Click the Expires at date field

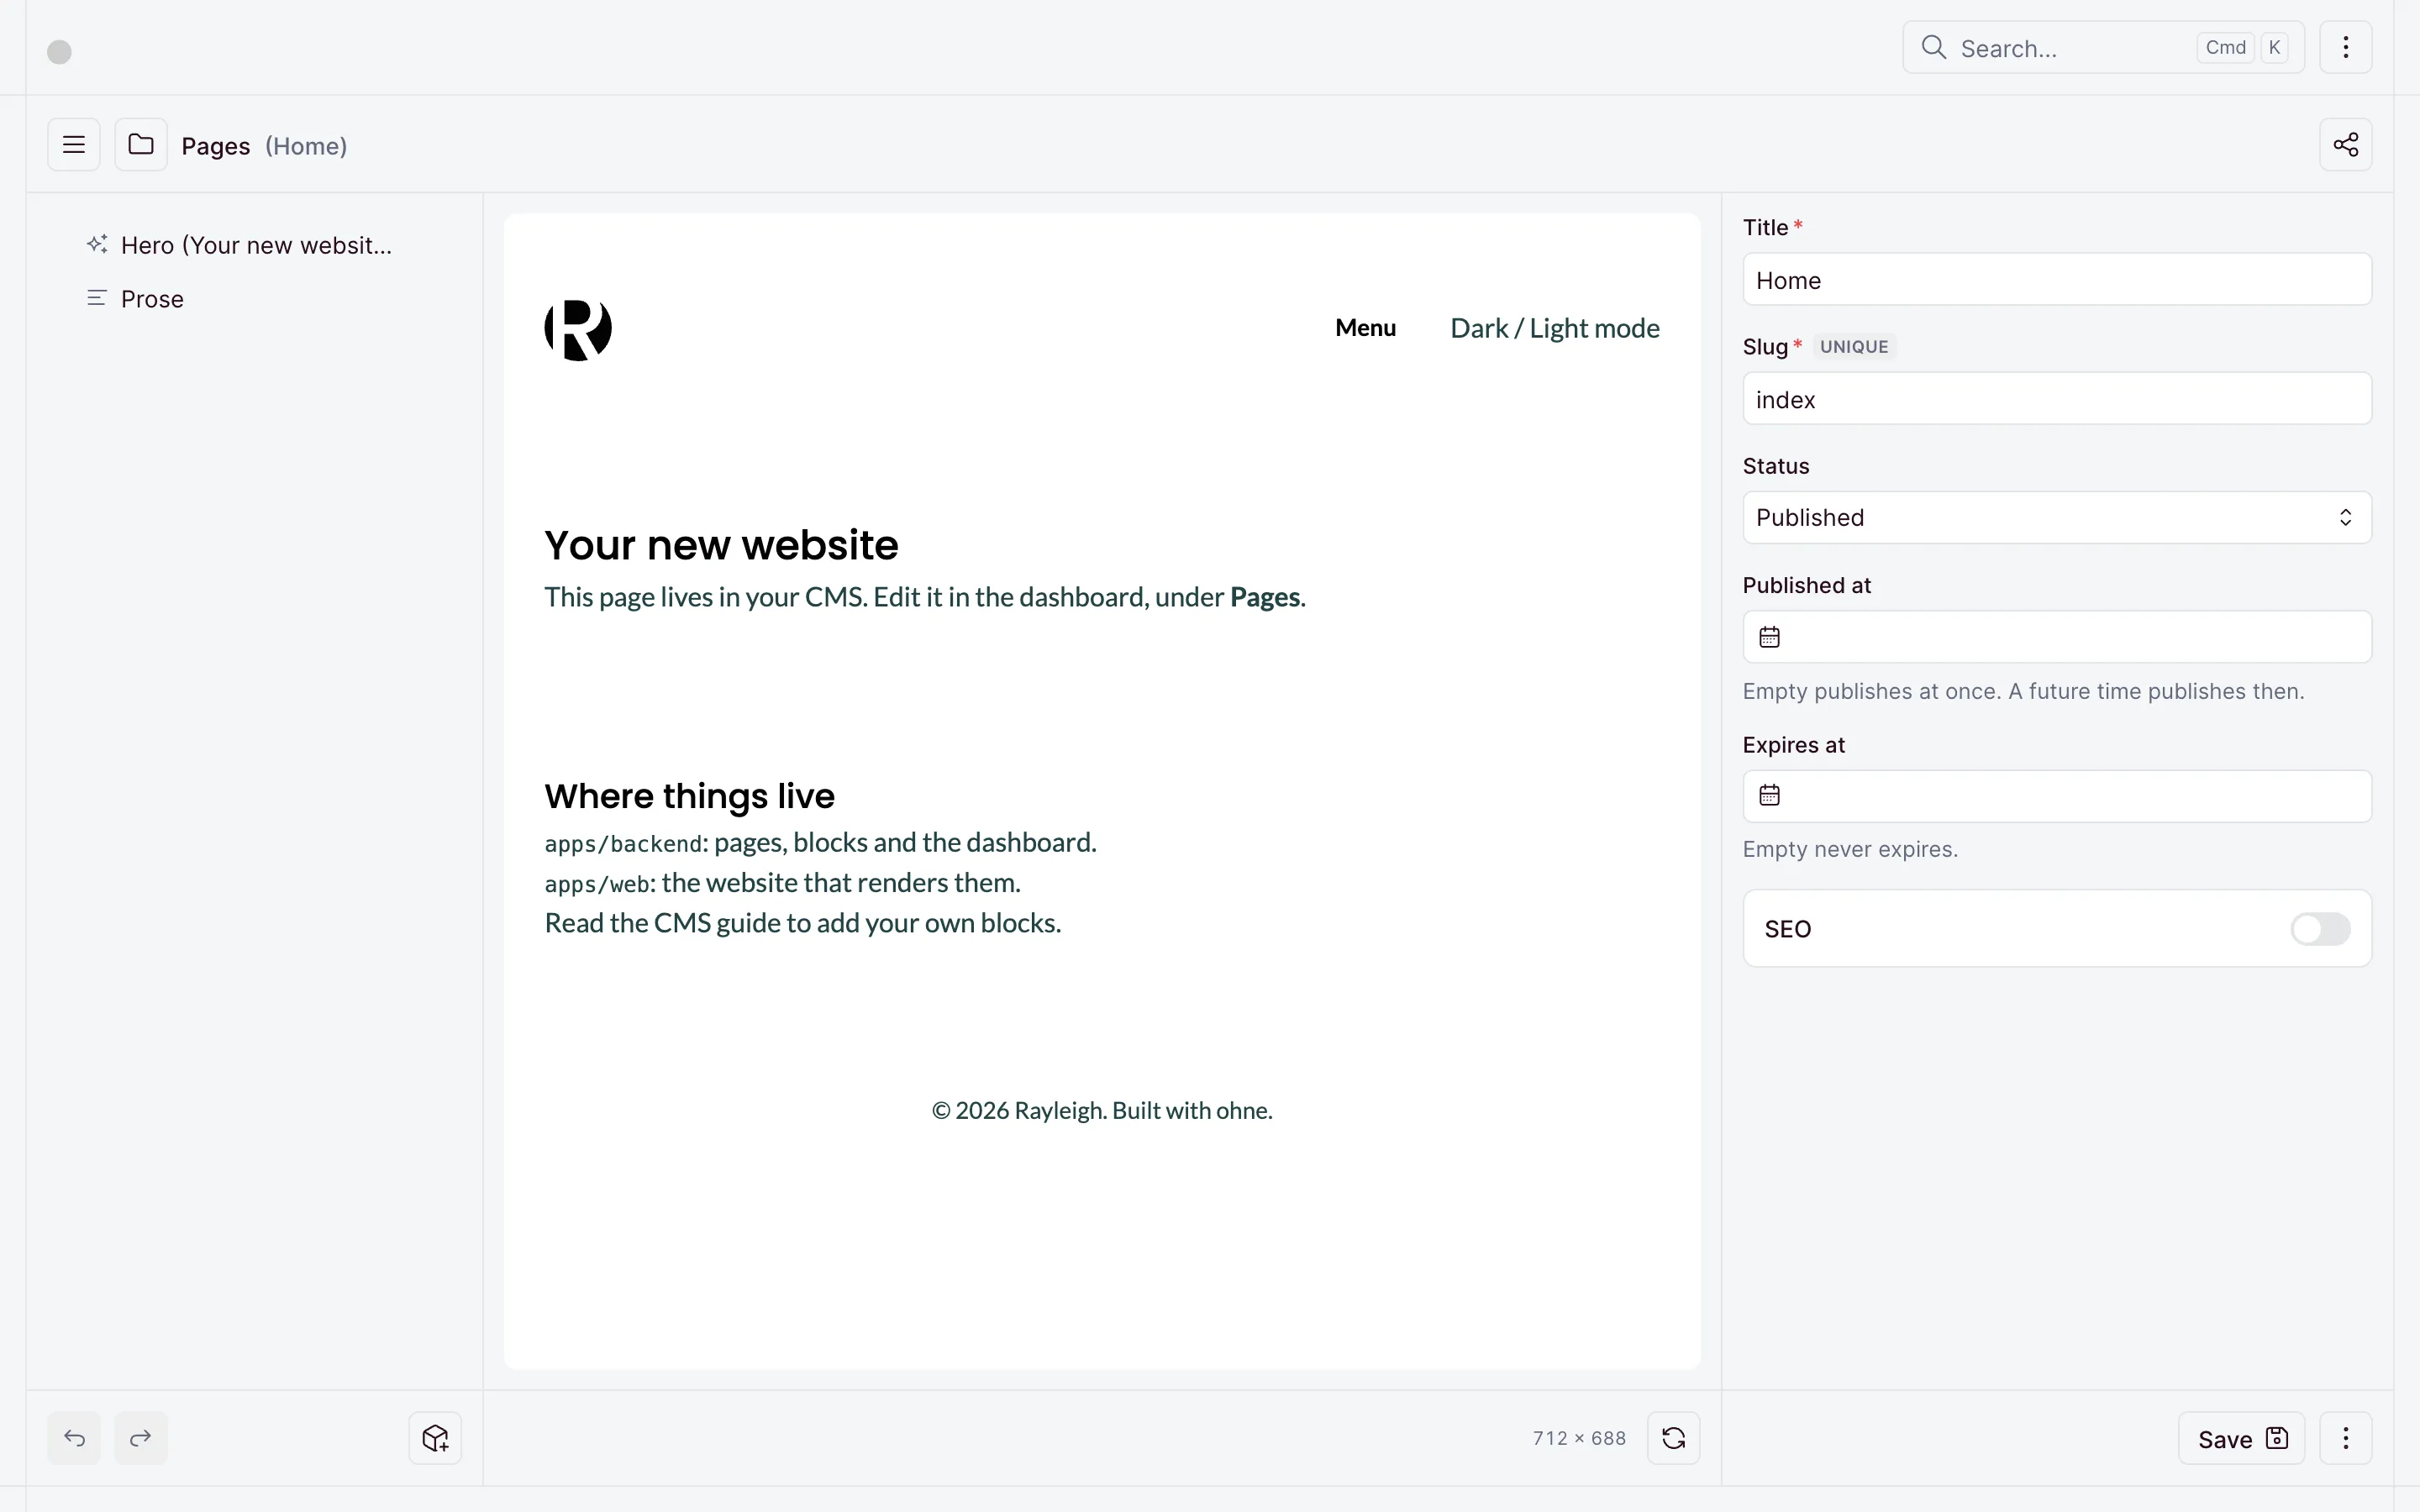2057,796
